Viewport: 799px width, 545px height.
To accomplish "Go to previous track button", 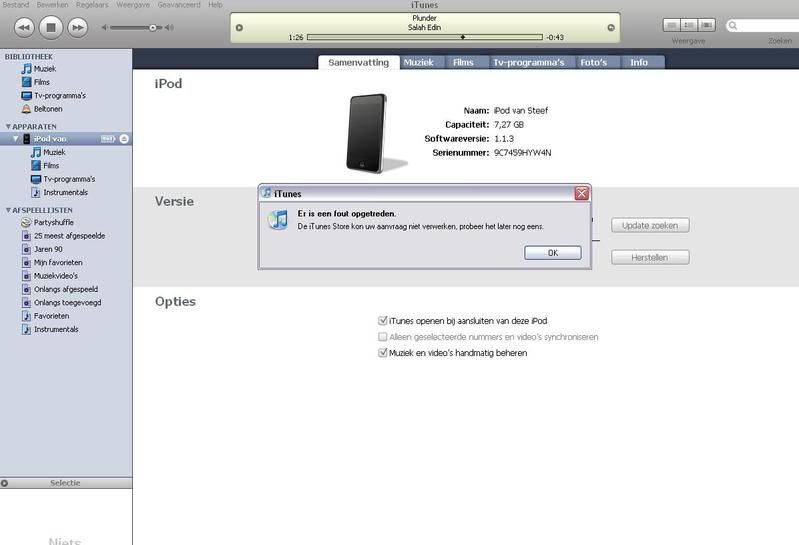I will tap(25, 27).
